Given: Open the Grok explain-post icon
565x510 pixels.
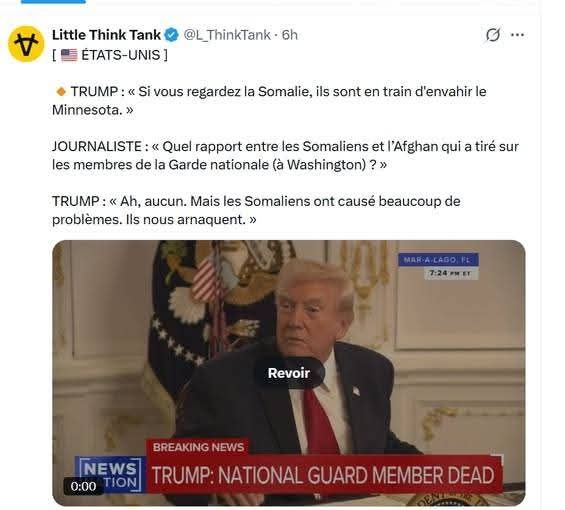Looking at the screenshot, I should (493, 35).
